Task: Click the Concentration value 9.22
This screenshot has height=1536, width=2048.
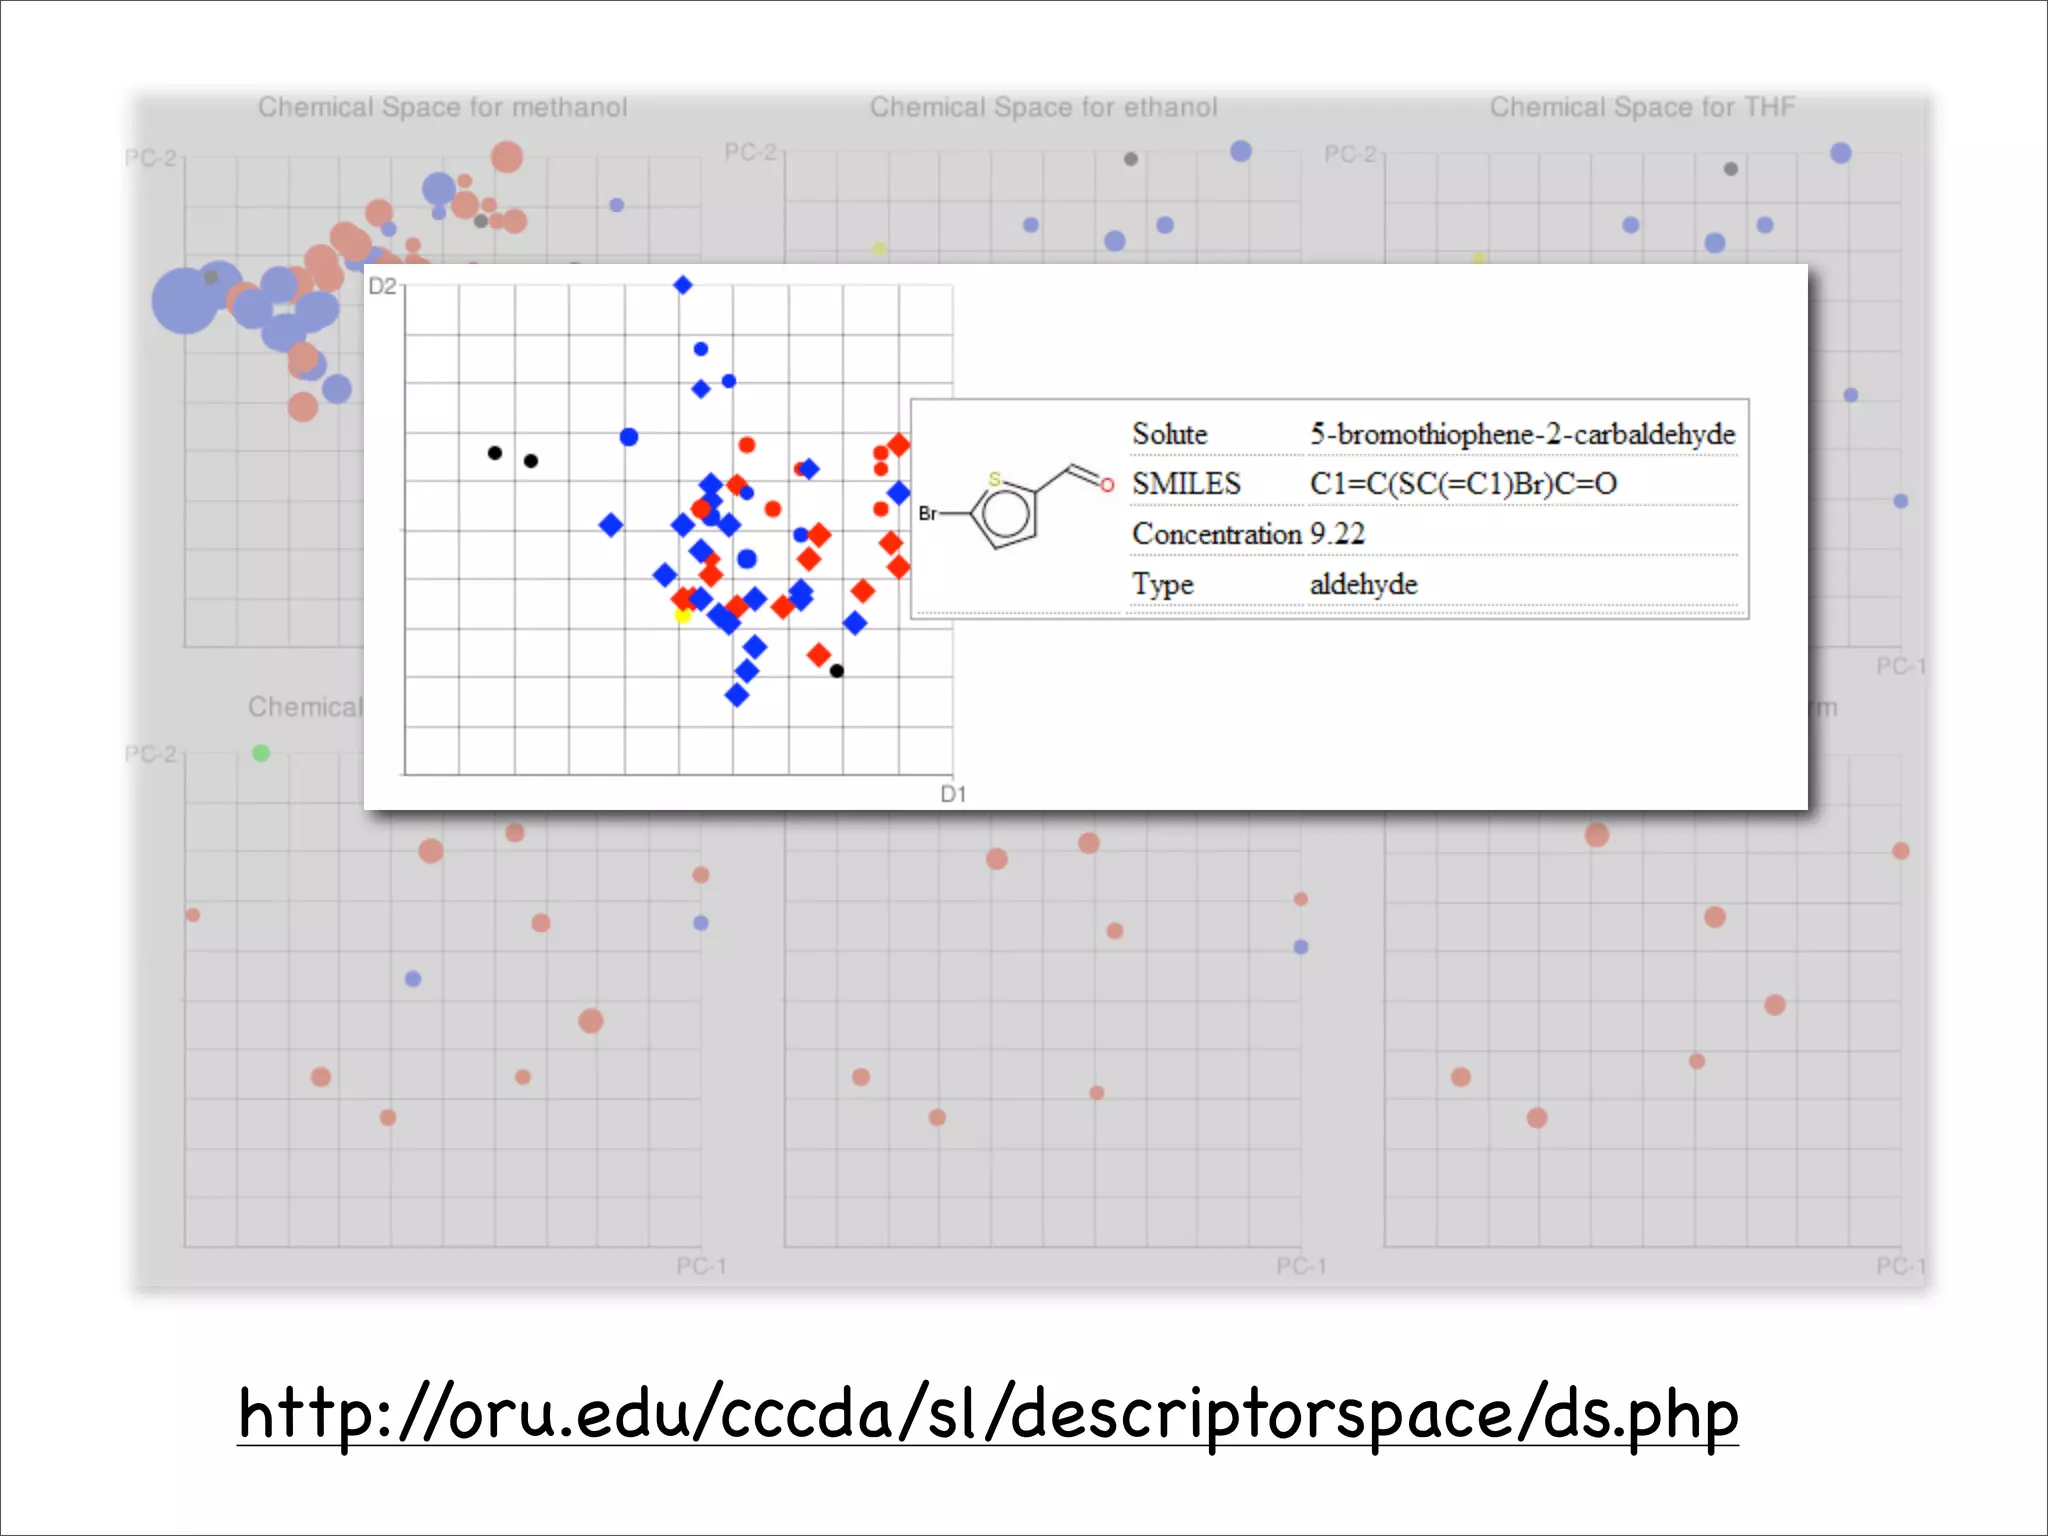Action: pos(1337,534)
